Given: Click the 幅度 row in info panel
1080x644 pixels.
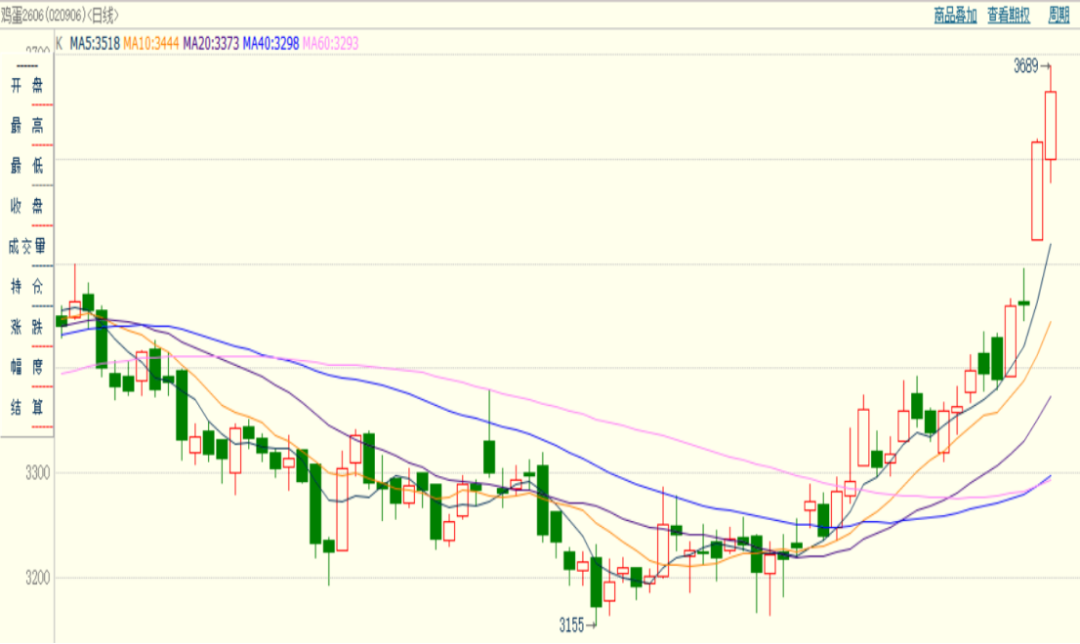Looking at the screenshot, I should [x=27, y=366].
